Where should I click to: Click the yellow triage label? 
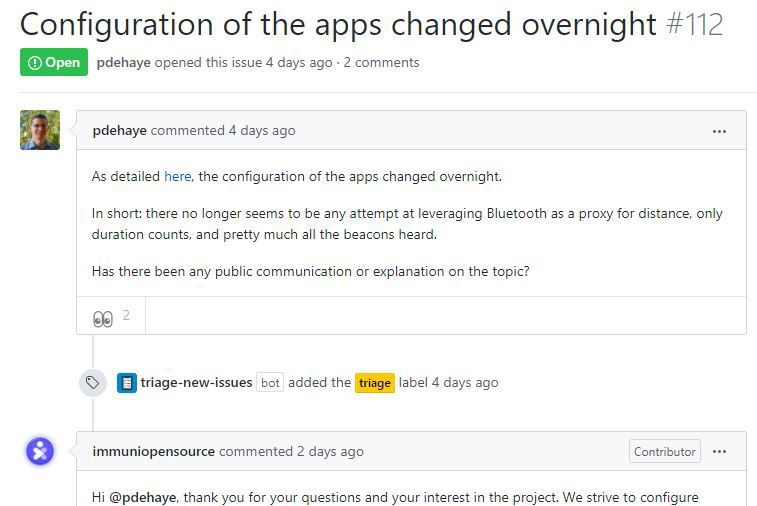[375, 383]
